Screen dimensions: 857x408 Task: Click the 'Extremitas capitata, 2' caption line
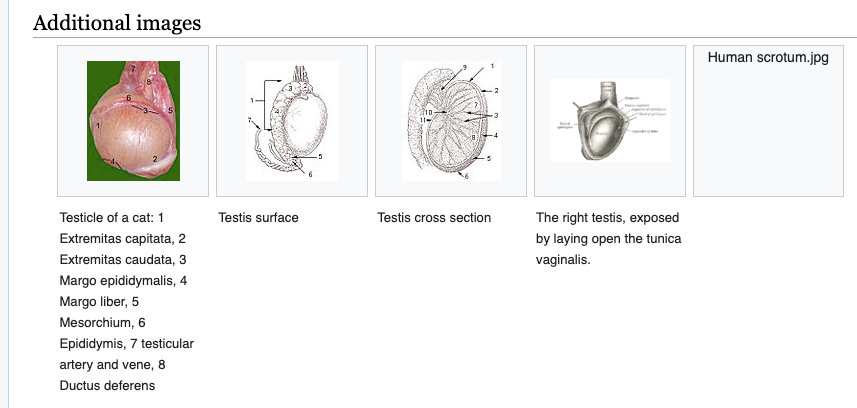pos(123,239)
